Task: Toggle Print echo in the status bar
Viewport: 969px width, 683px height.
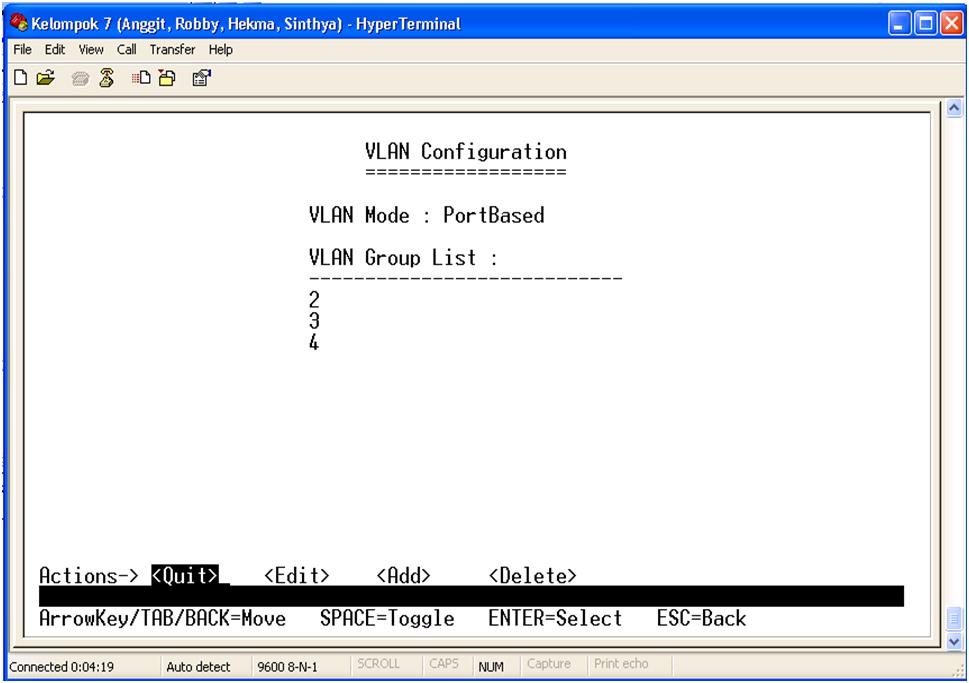Action: click(621, 665)
